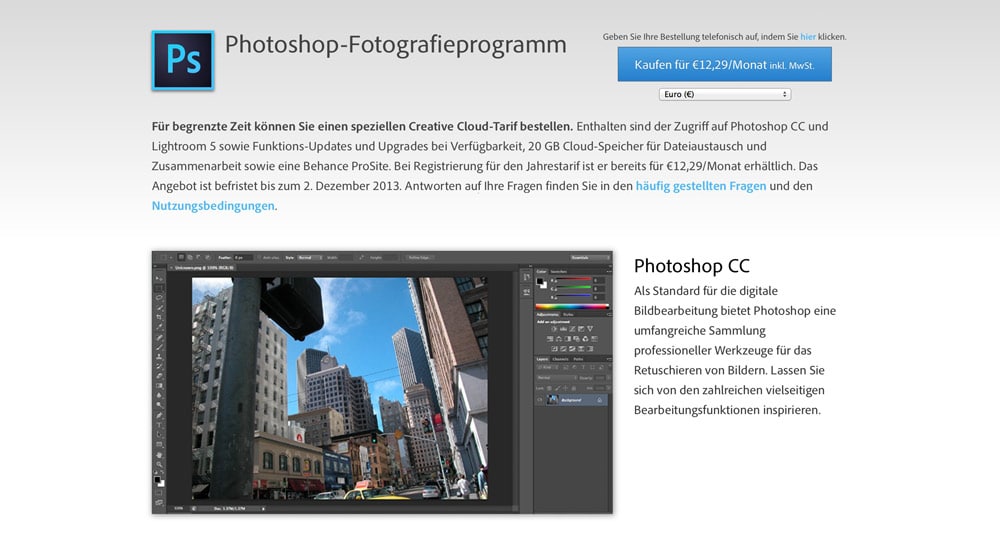Select the History Brush tool
This screenshot has height=536, width=1000.
(159, 366)
